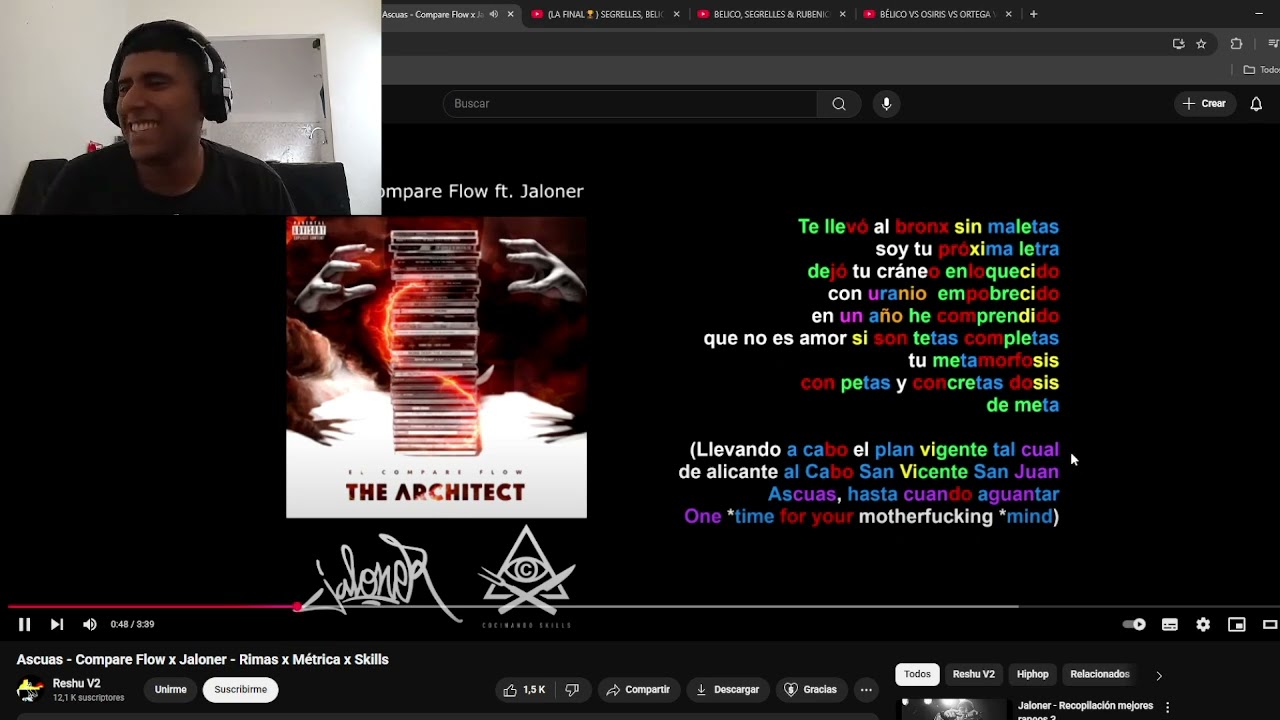Click the magnifier search button
This screenshot has height=720, width=1280.
(x=839, y=104)
